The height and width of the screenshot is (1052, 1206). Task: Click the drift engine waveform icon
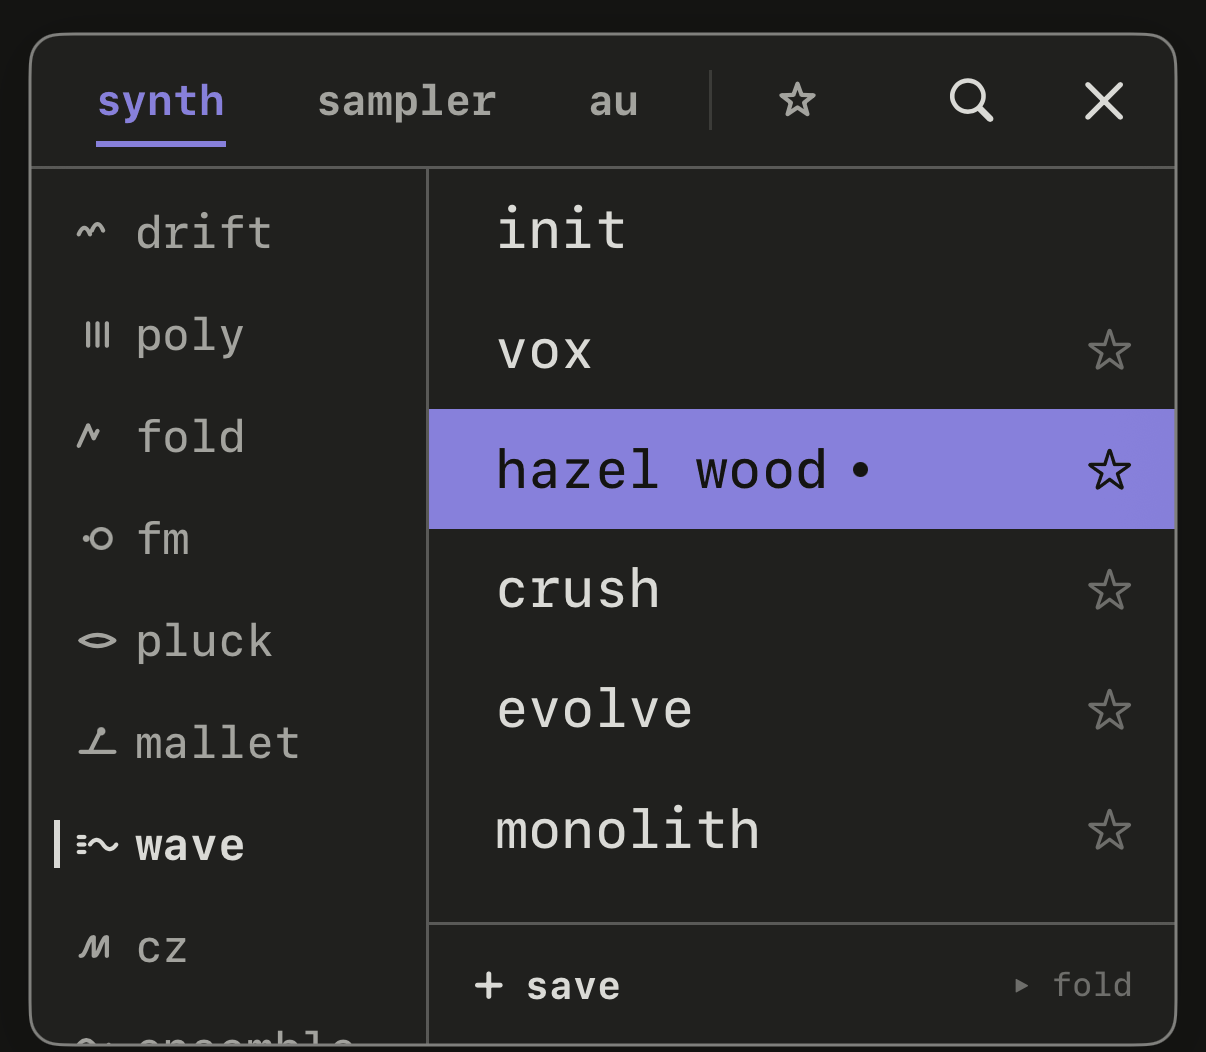pyautogui.click(x=91, y=232)
